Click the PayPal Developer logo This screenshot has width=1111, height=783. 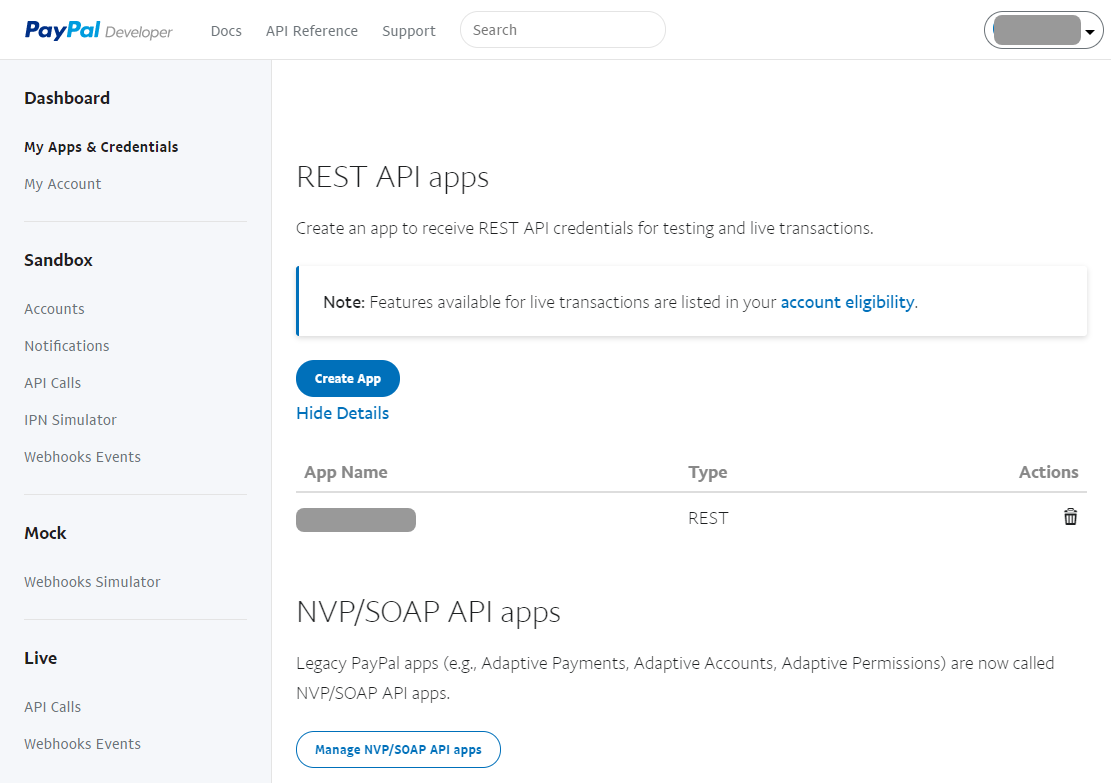(x=98, y=31)
